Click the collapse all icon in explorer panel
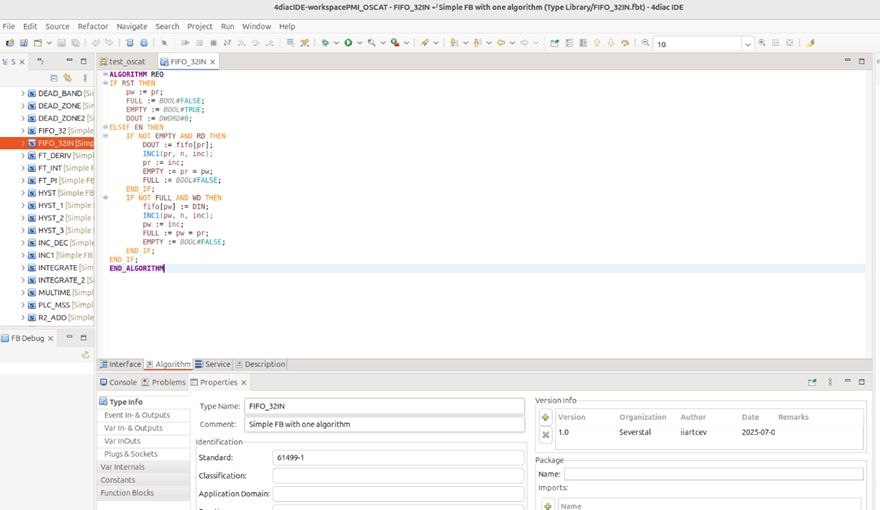The height and width of the screenshot is (510, 880). pyautogui.click(x=54, y=78)
